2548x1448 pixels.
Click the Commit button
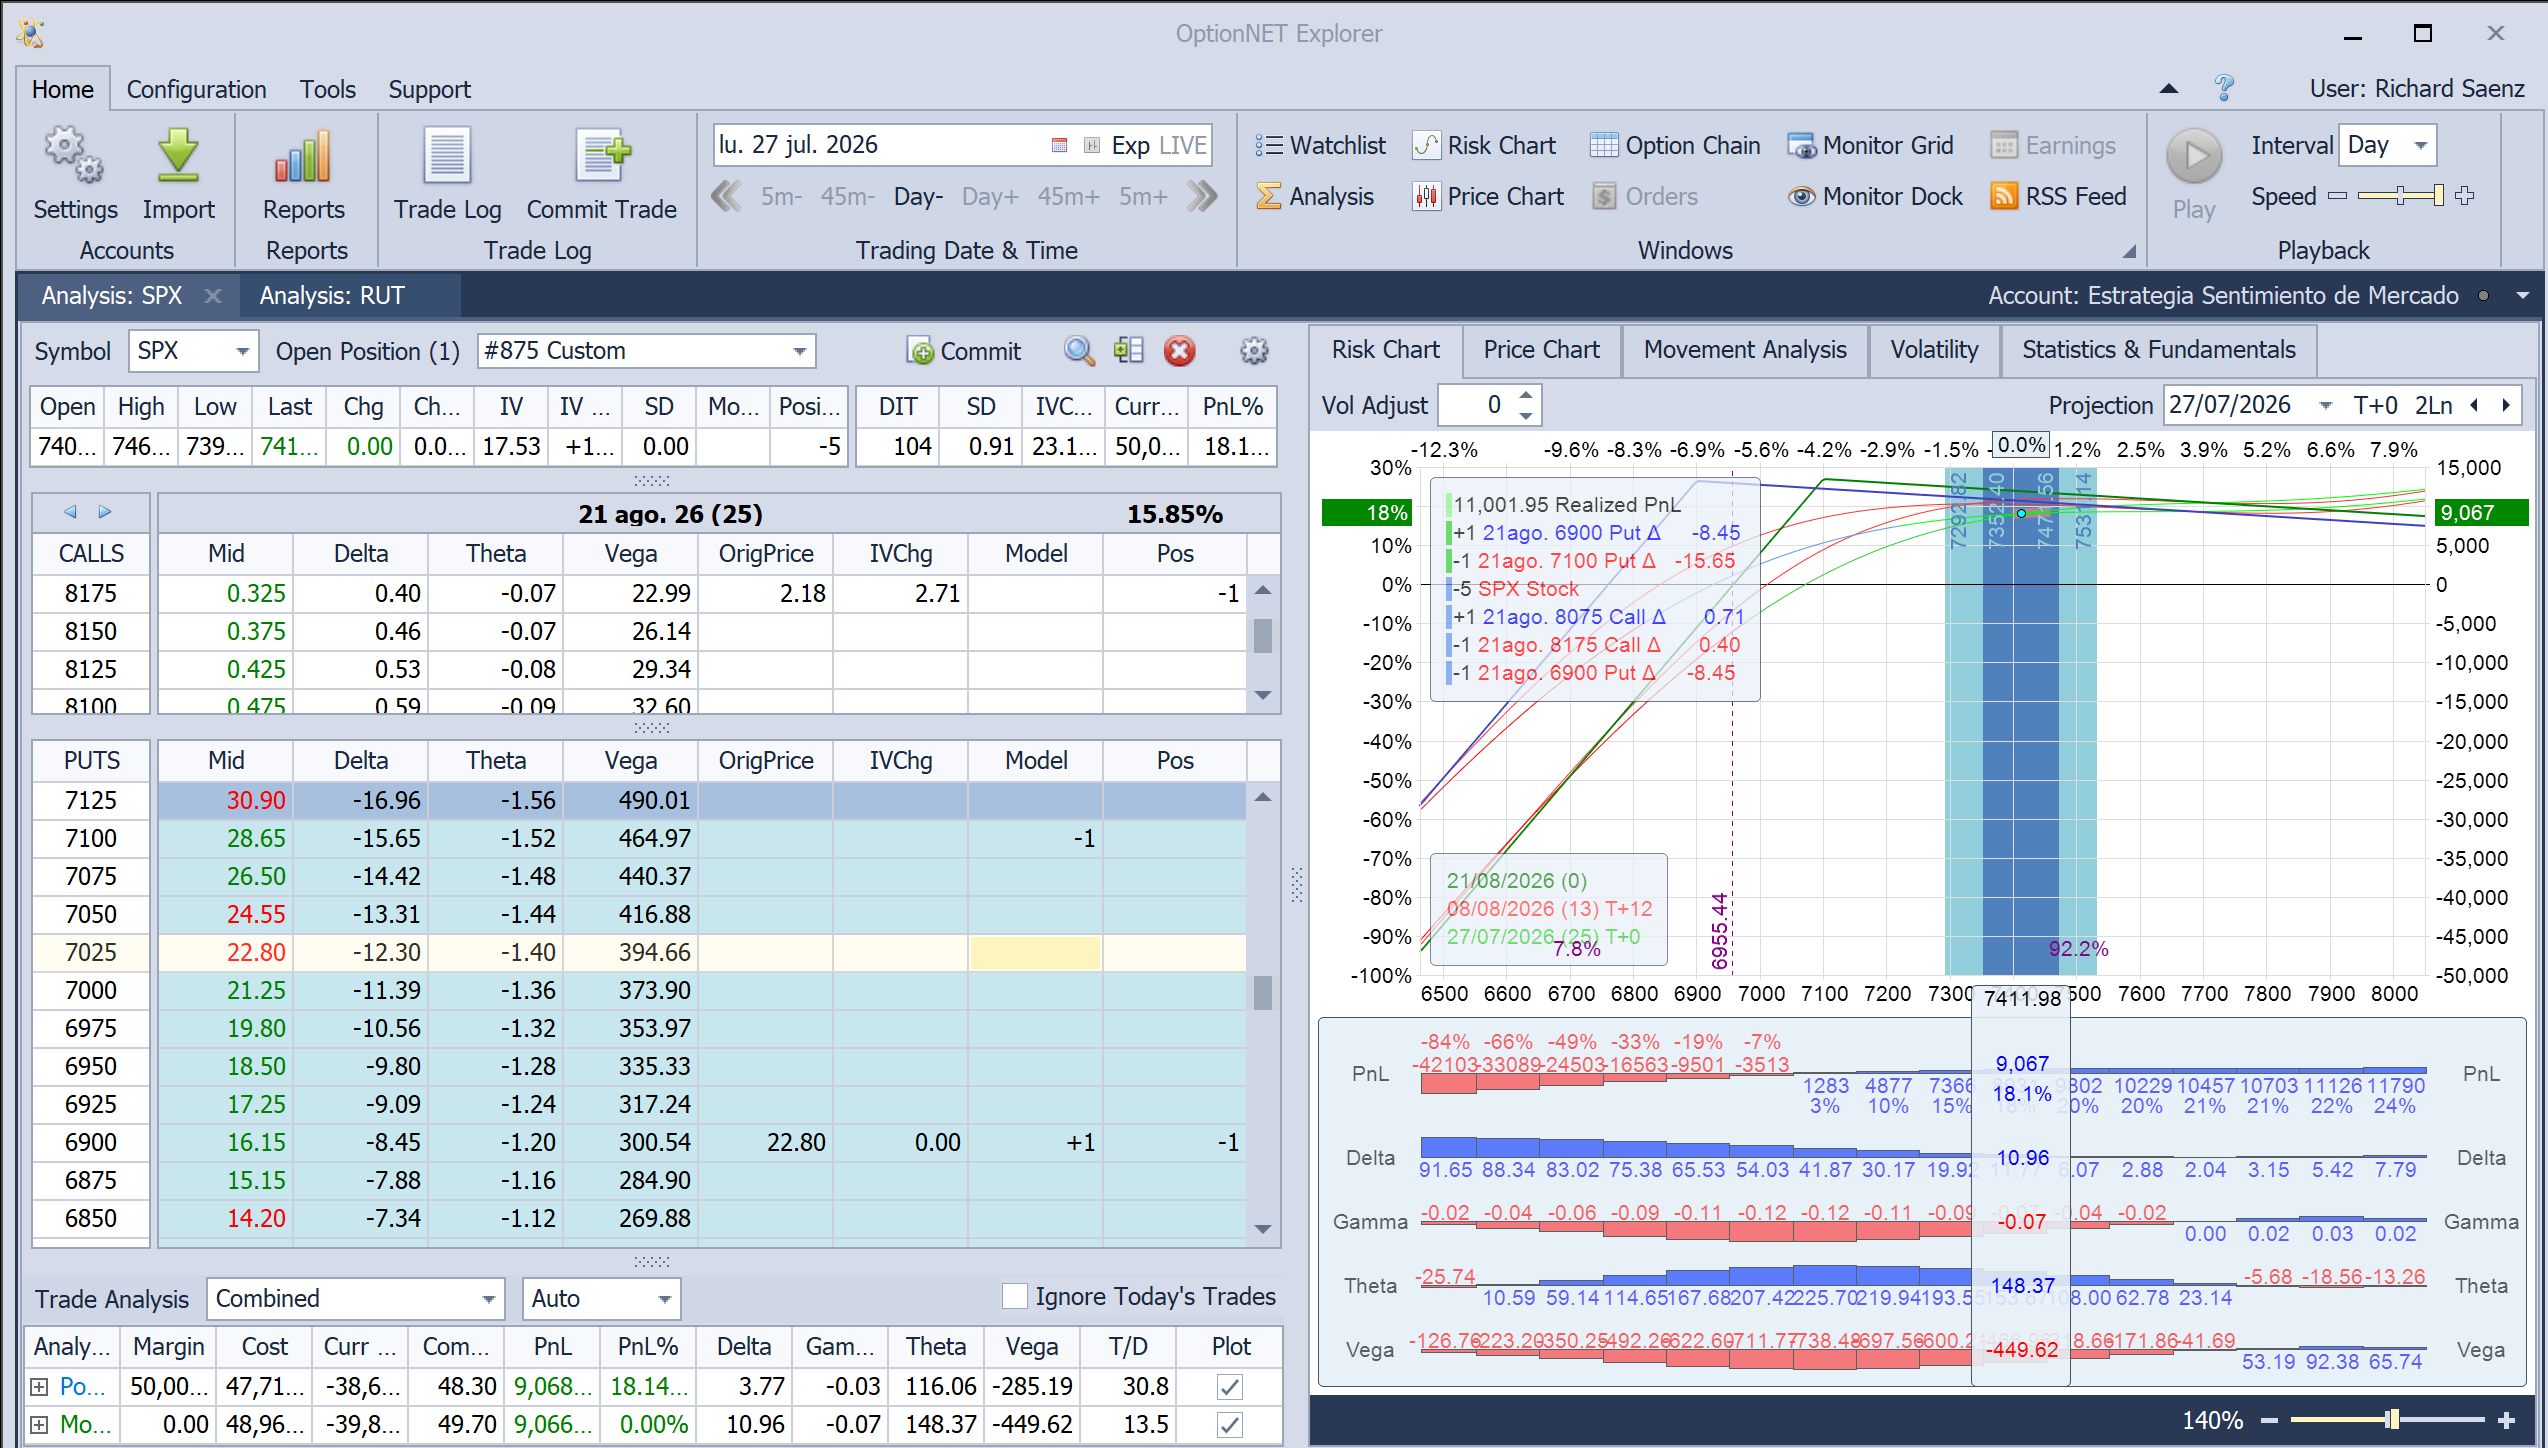pyautogui.click(x=964, y=351)
